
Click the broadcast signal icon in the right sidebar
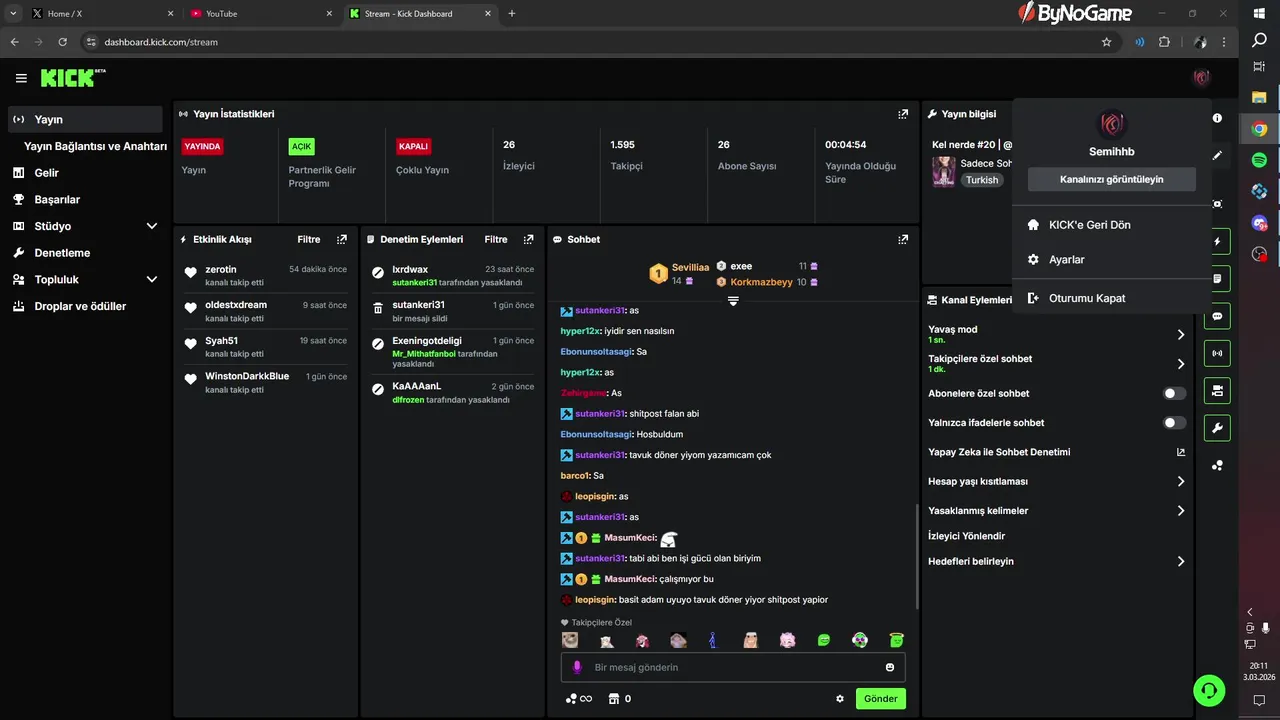point(1217,353)
